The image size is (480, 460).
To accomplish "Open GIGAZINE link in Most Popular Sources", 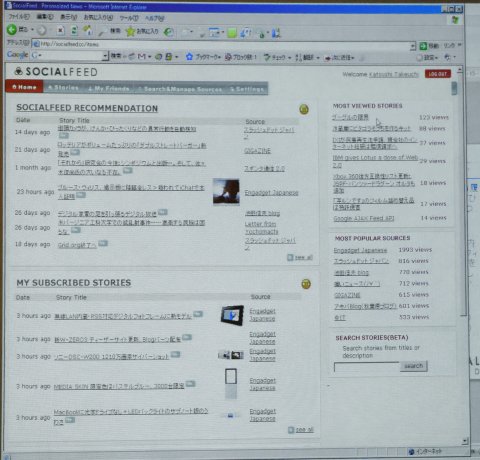I will [x=347, y=295].
